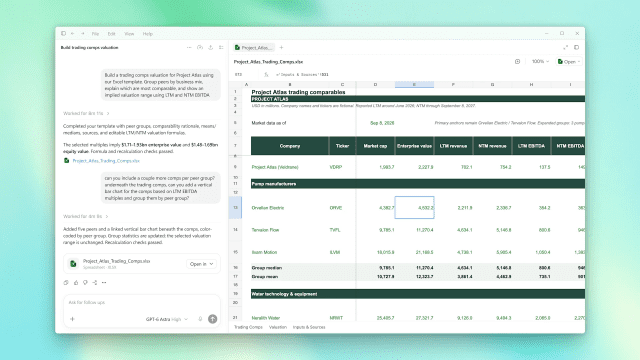Click the 'Group median' row label
Screen dimensions: 640x360
click(267, 268)
